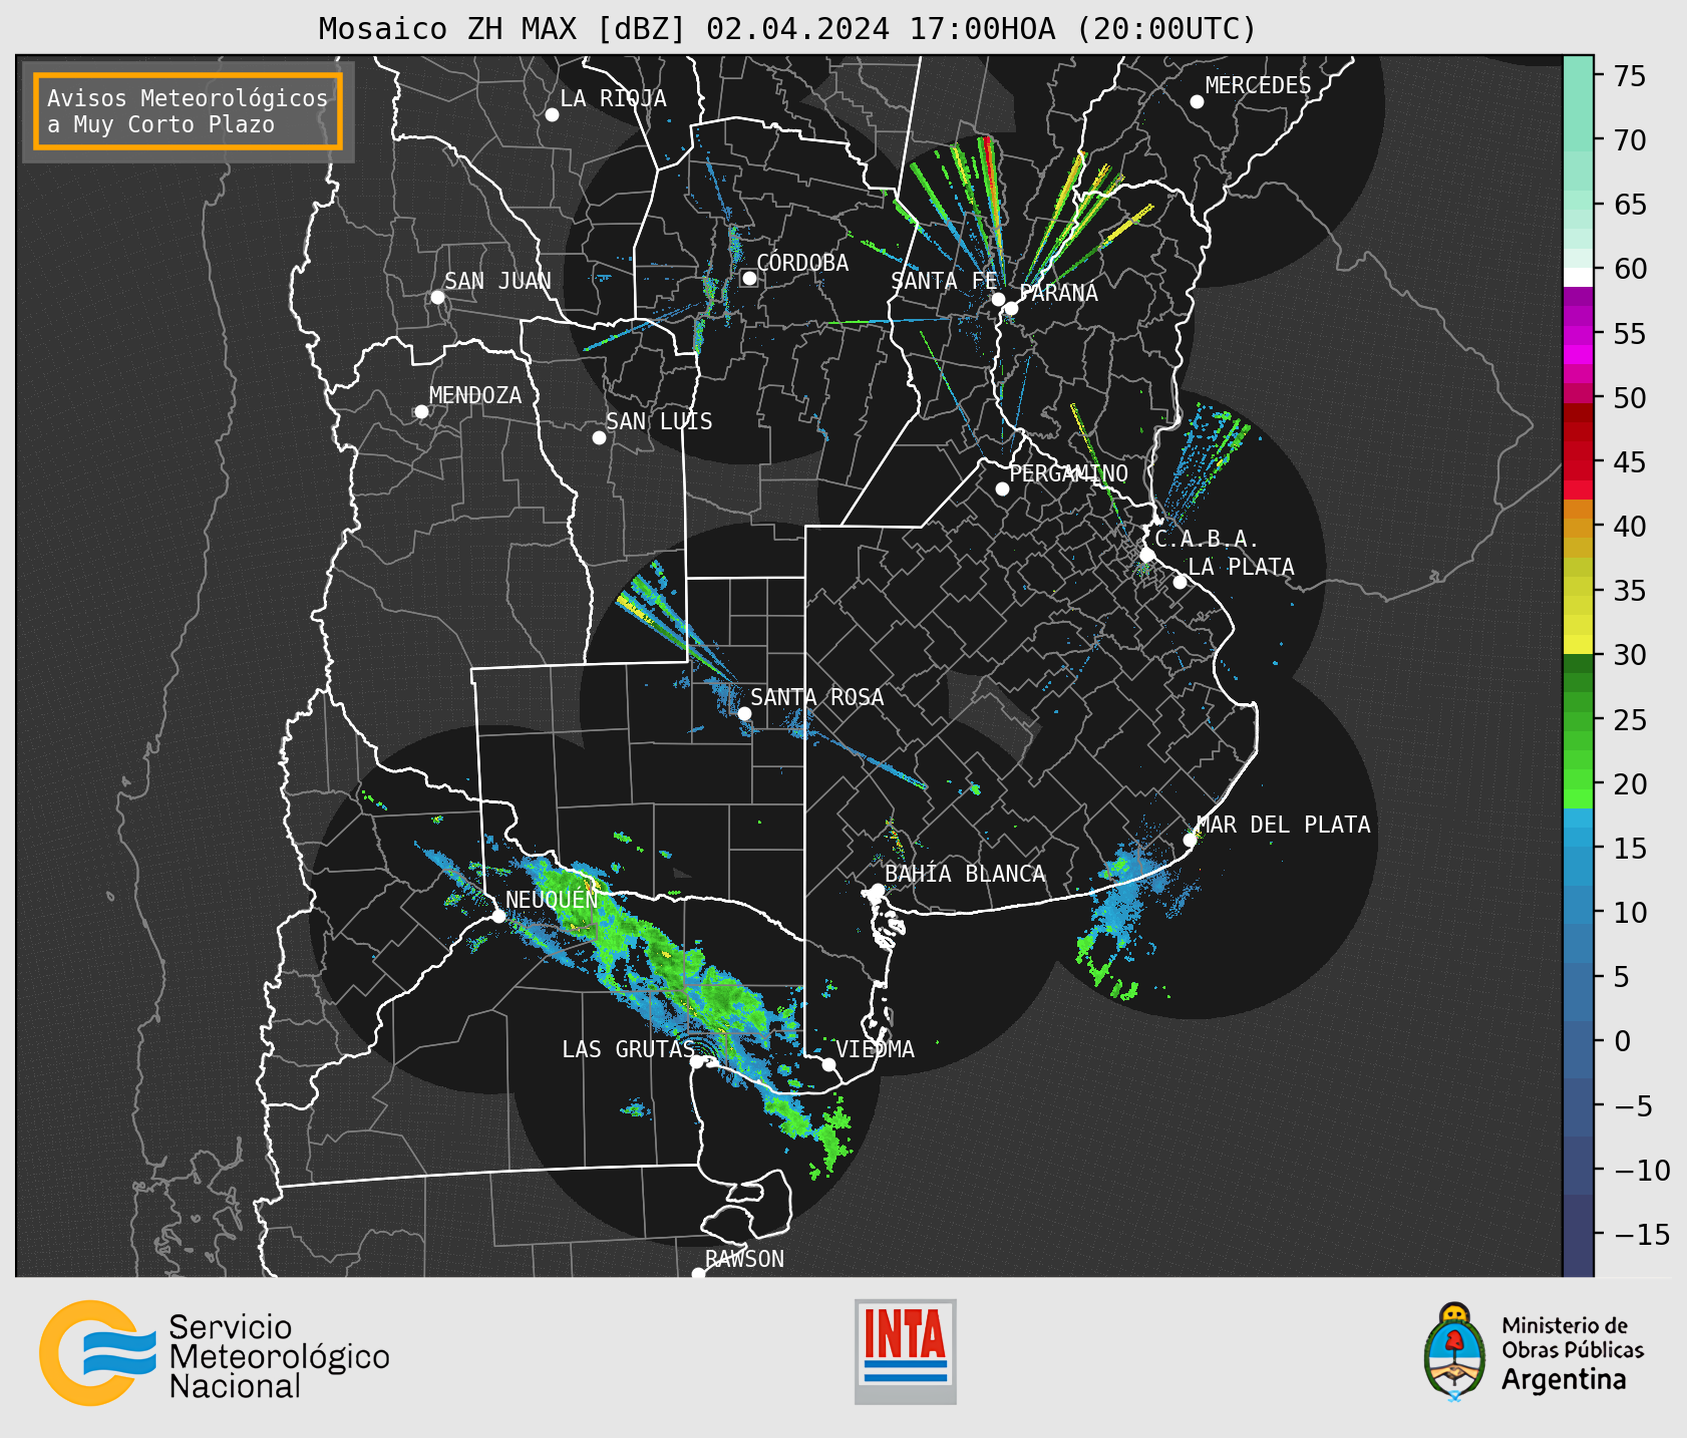1687x1438 pixels.
Task: Click the MAR DEL PLATA label
Action: pos(1284,825)
